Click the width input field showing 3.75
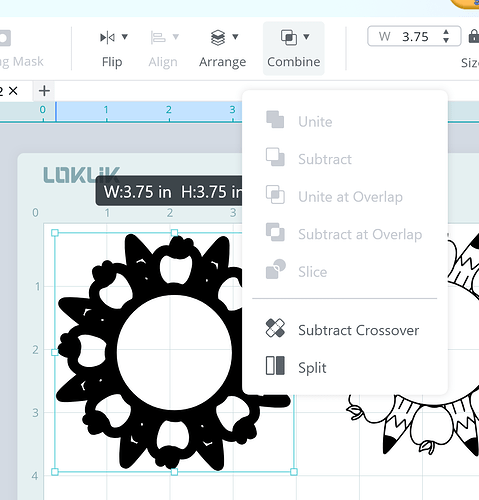The image size is (479, 500). pos(414,36)
